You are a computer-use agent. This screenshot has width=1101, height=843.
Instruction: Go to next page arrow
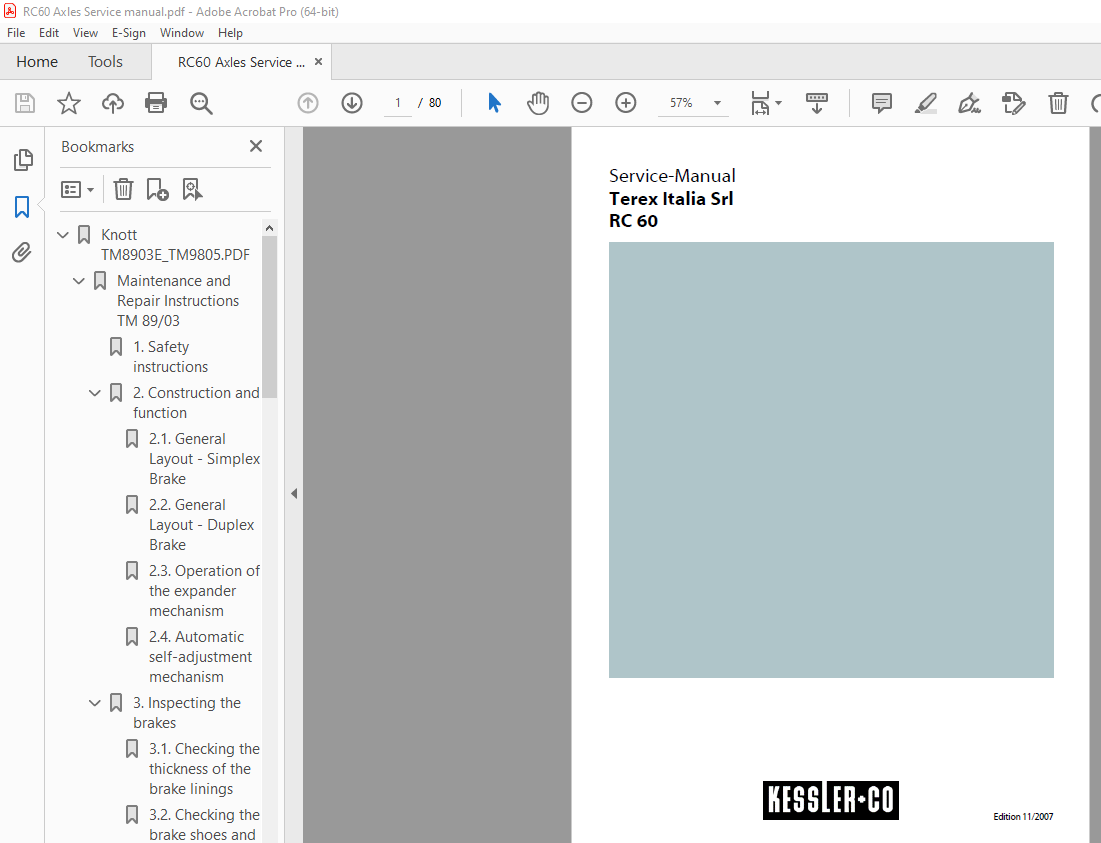[352, 103]
